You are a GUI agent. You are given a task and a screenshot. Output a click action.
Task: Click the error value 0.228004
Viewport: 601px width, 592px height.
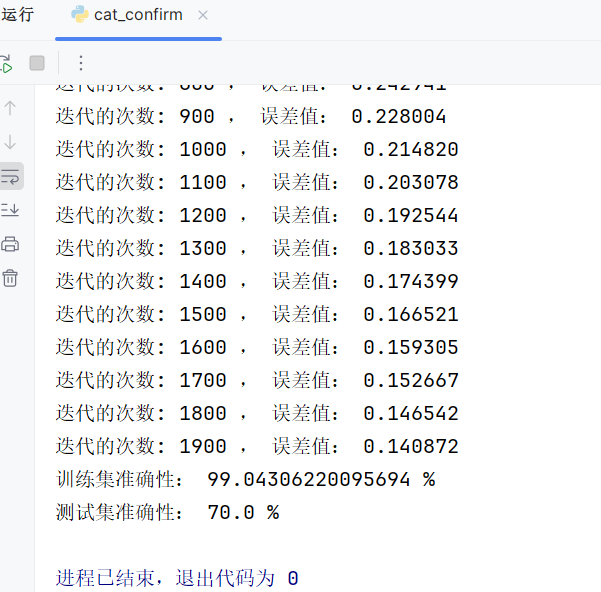pyautogui.click(x=399, y=116)
